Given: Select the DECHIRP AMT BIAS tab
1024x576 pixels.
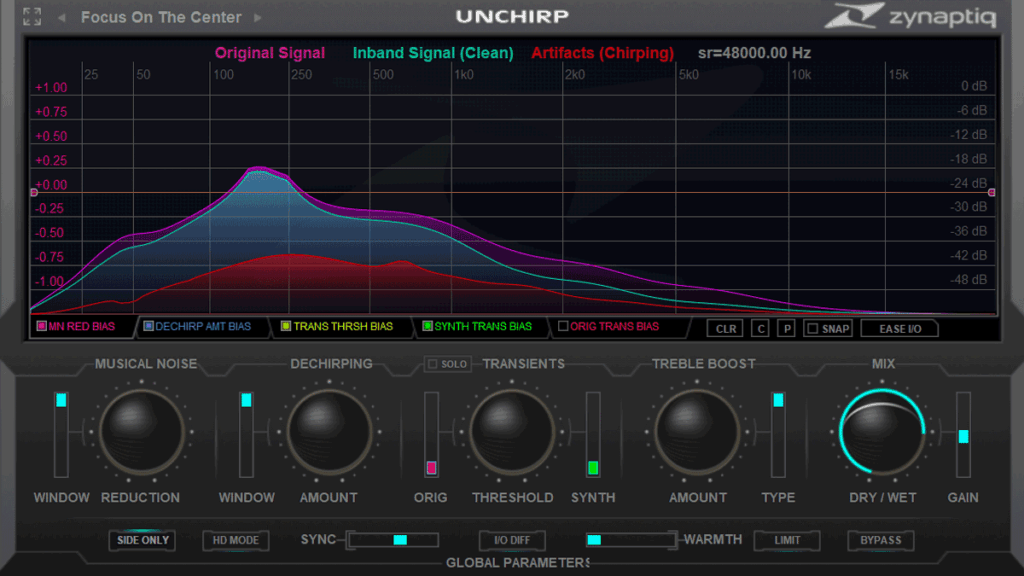Looking at the screenshot, I should coord(202,327).
